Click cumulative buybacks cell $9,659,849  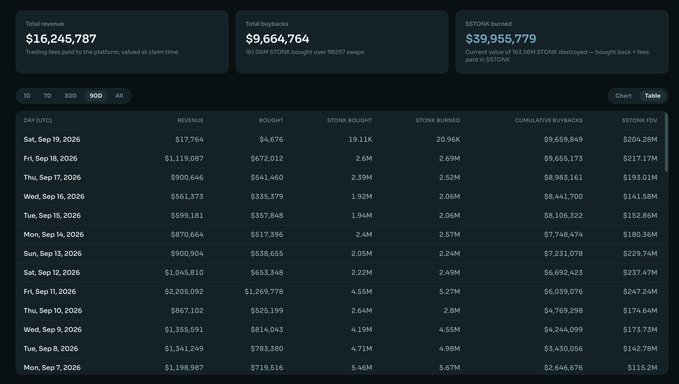(x=563, y=139)
